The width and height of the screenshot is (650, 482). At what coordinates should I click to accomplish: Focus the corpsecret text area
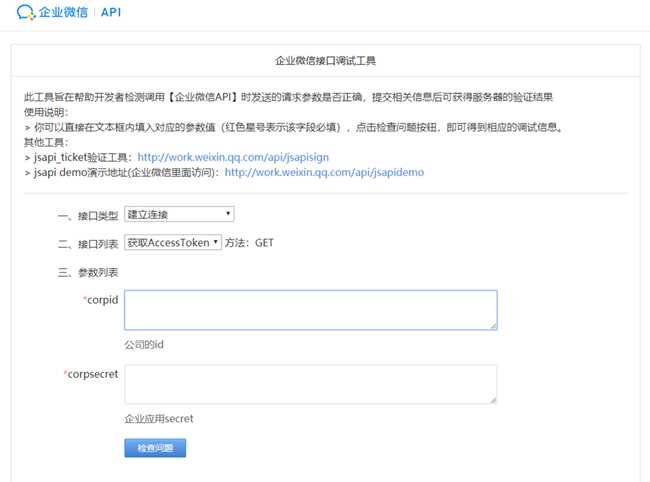(x=310, y=384)
